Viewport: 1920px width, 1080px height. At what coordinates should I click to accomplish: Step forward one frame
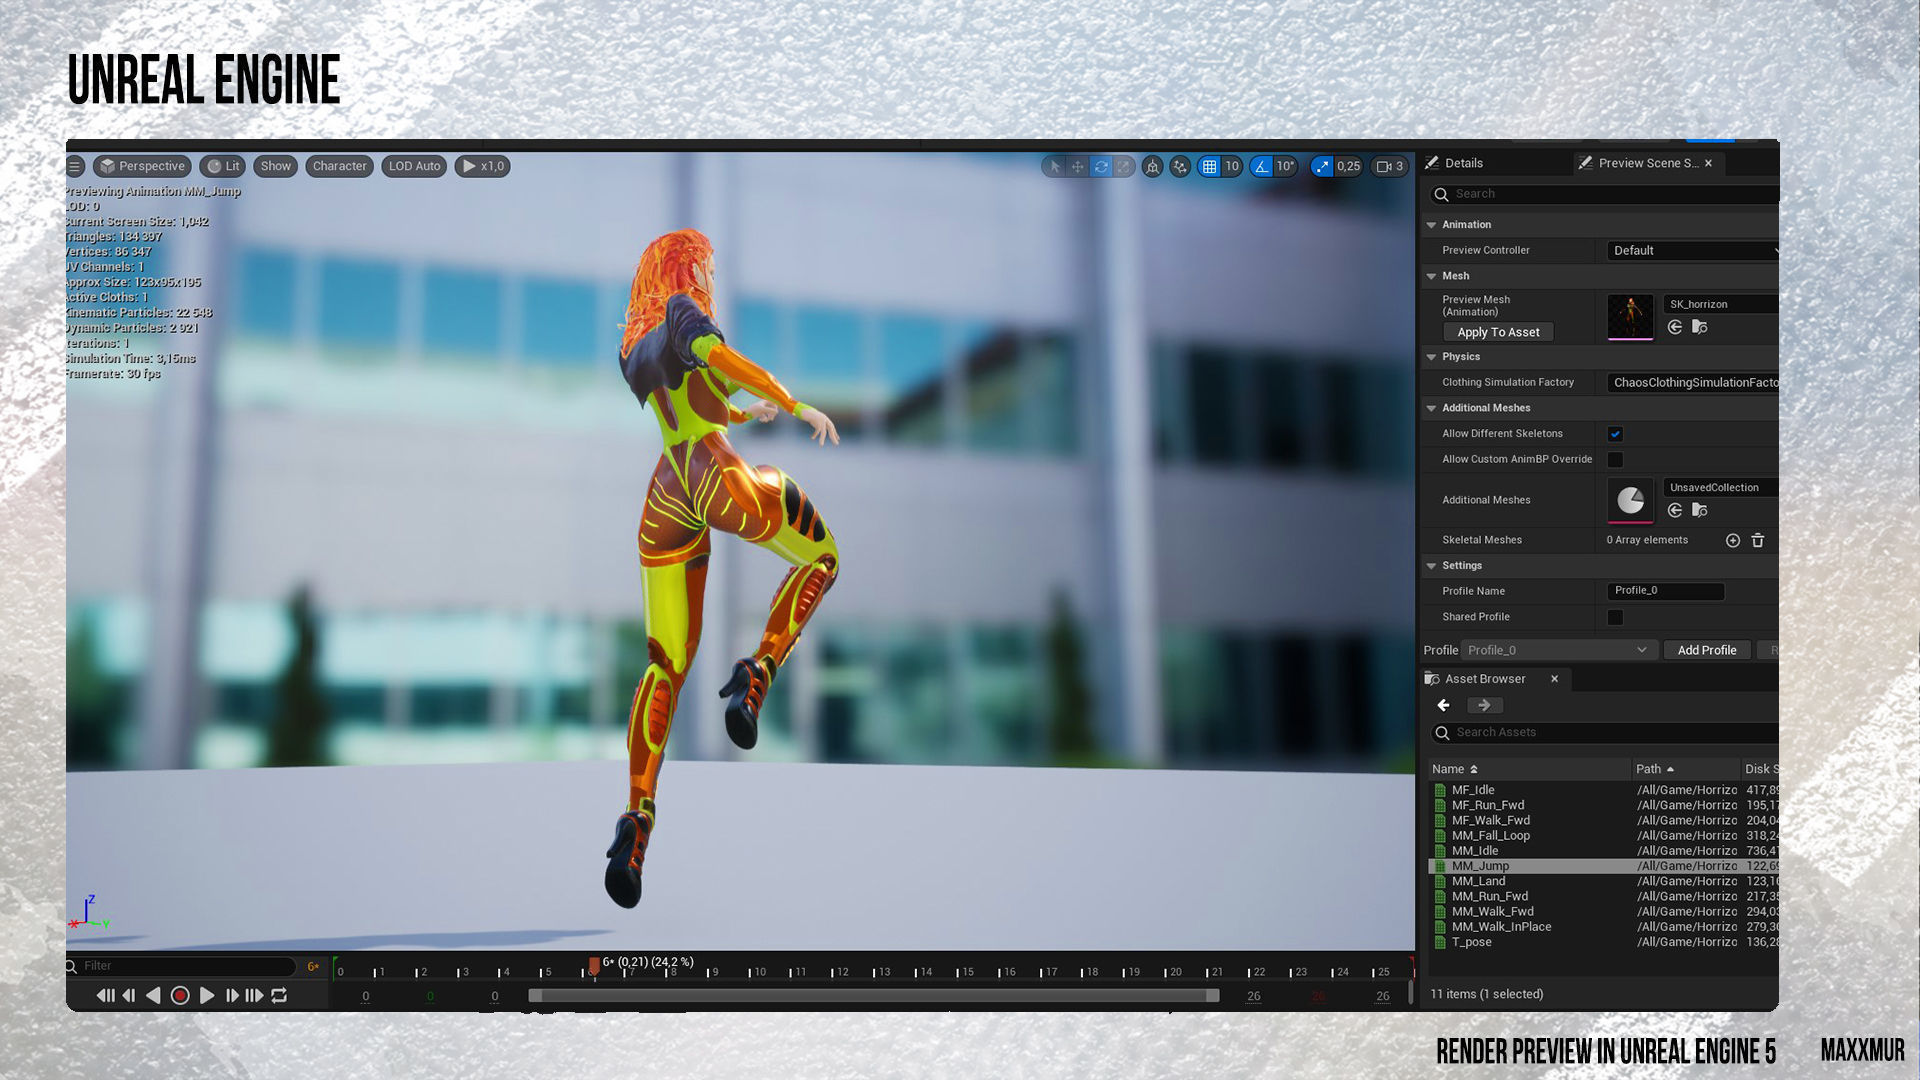coord(232,996)
